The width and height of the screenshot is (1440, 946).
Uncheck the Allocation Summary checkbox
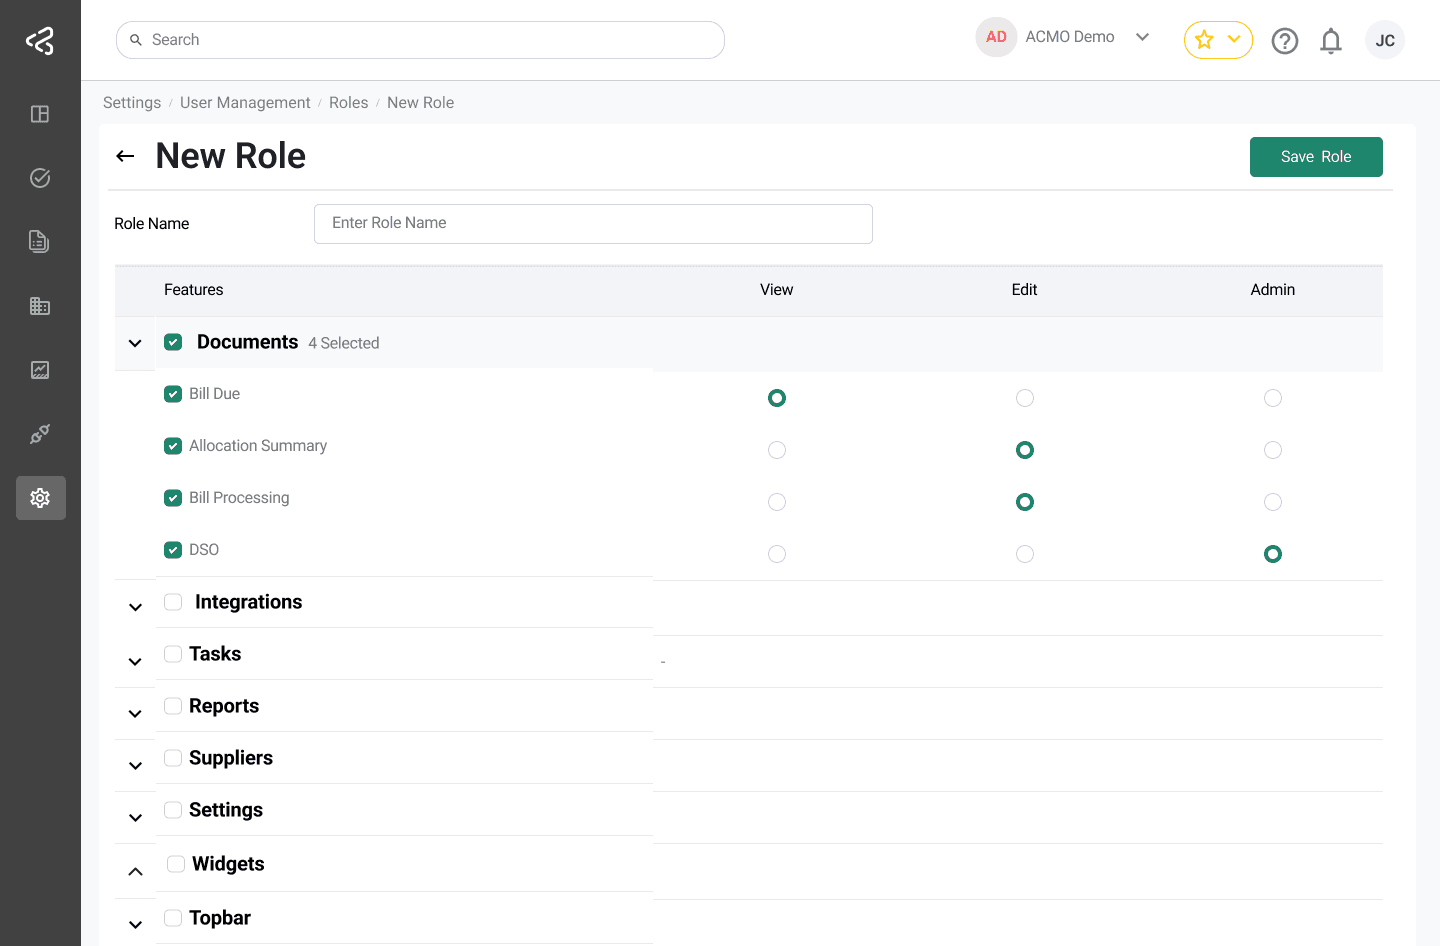point(173,446)
